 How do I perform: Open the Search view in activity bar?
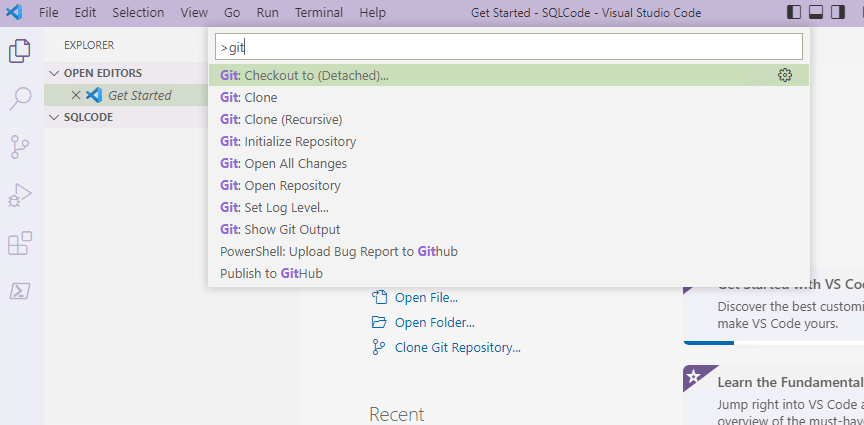click(20, 99)
